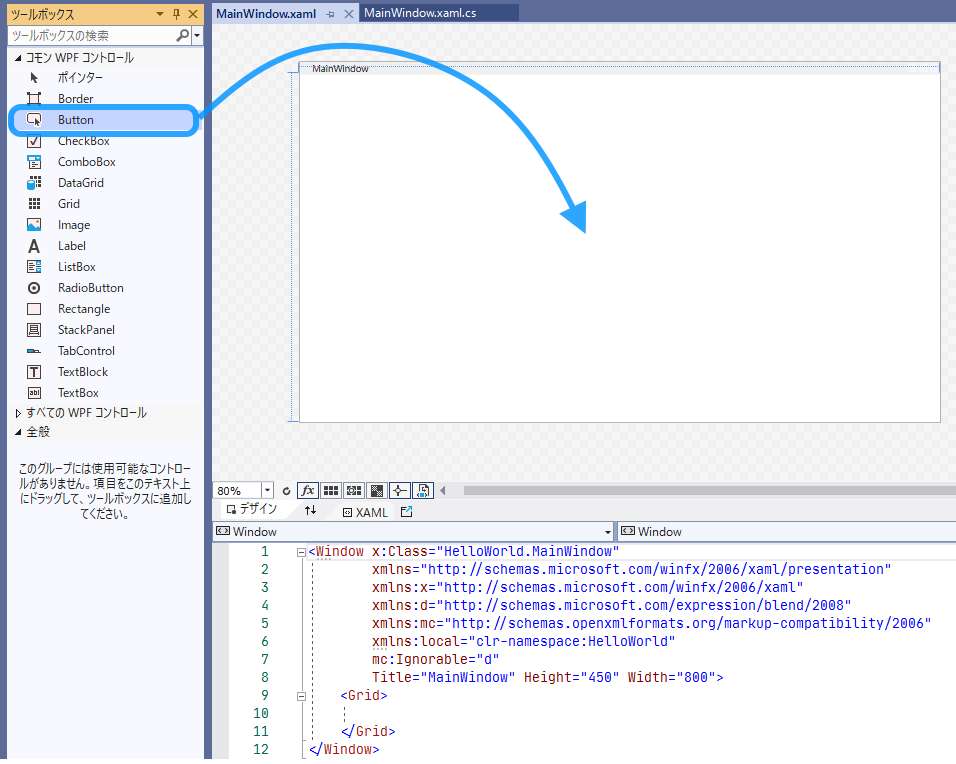Click the refresh design view icon
The width and height of the screenshot is (956, 764).
click(287, 490)
